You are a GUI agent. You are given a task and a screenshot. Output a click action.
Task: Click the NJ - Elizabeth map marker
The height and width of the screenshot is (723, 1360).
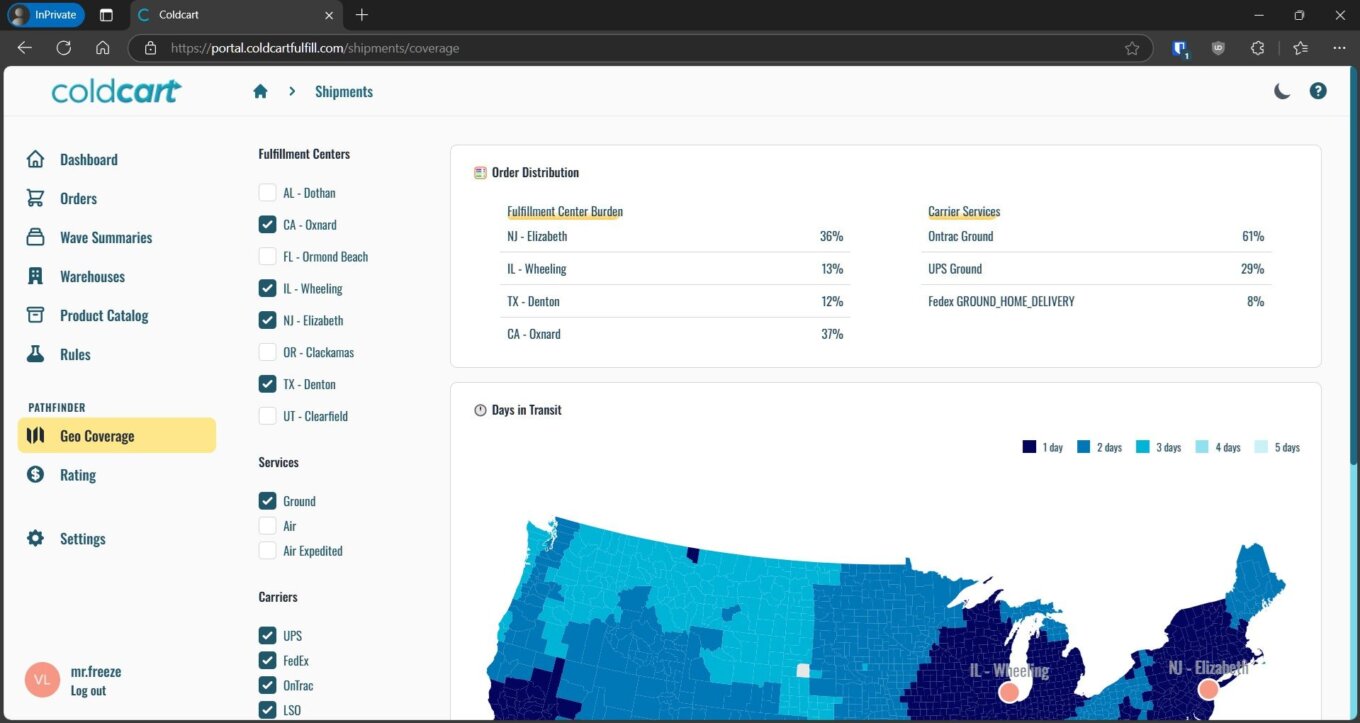(1208, 688)
